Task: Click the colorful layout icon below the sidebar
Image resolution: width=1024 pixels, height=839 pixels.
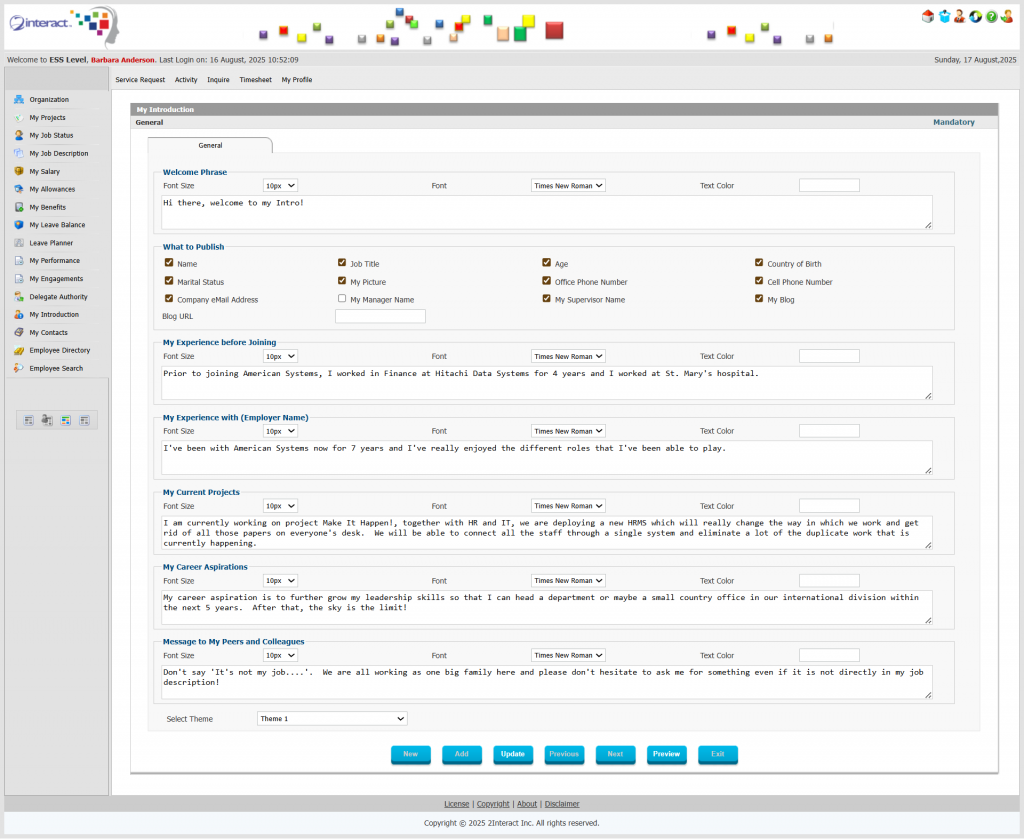Action: click(x=66, y=420)
